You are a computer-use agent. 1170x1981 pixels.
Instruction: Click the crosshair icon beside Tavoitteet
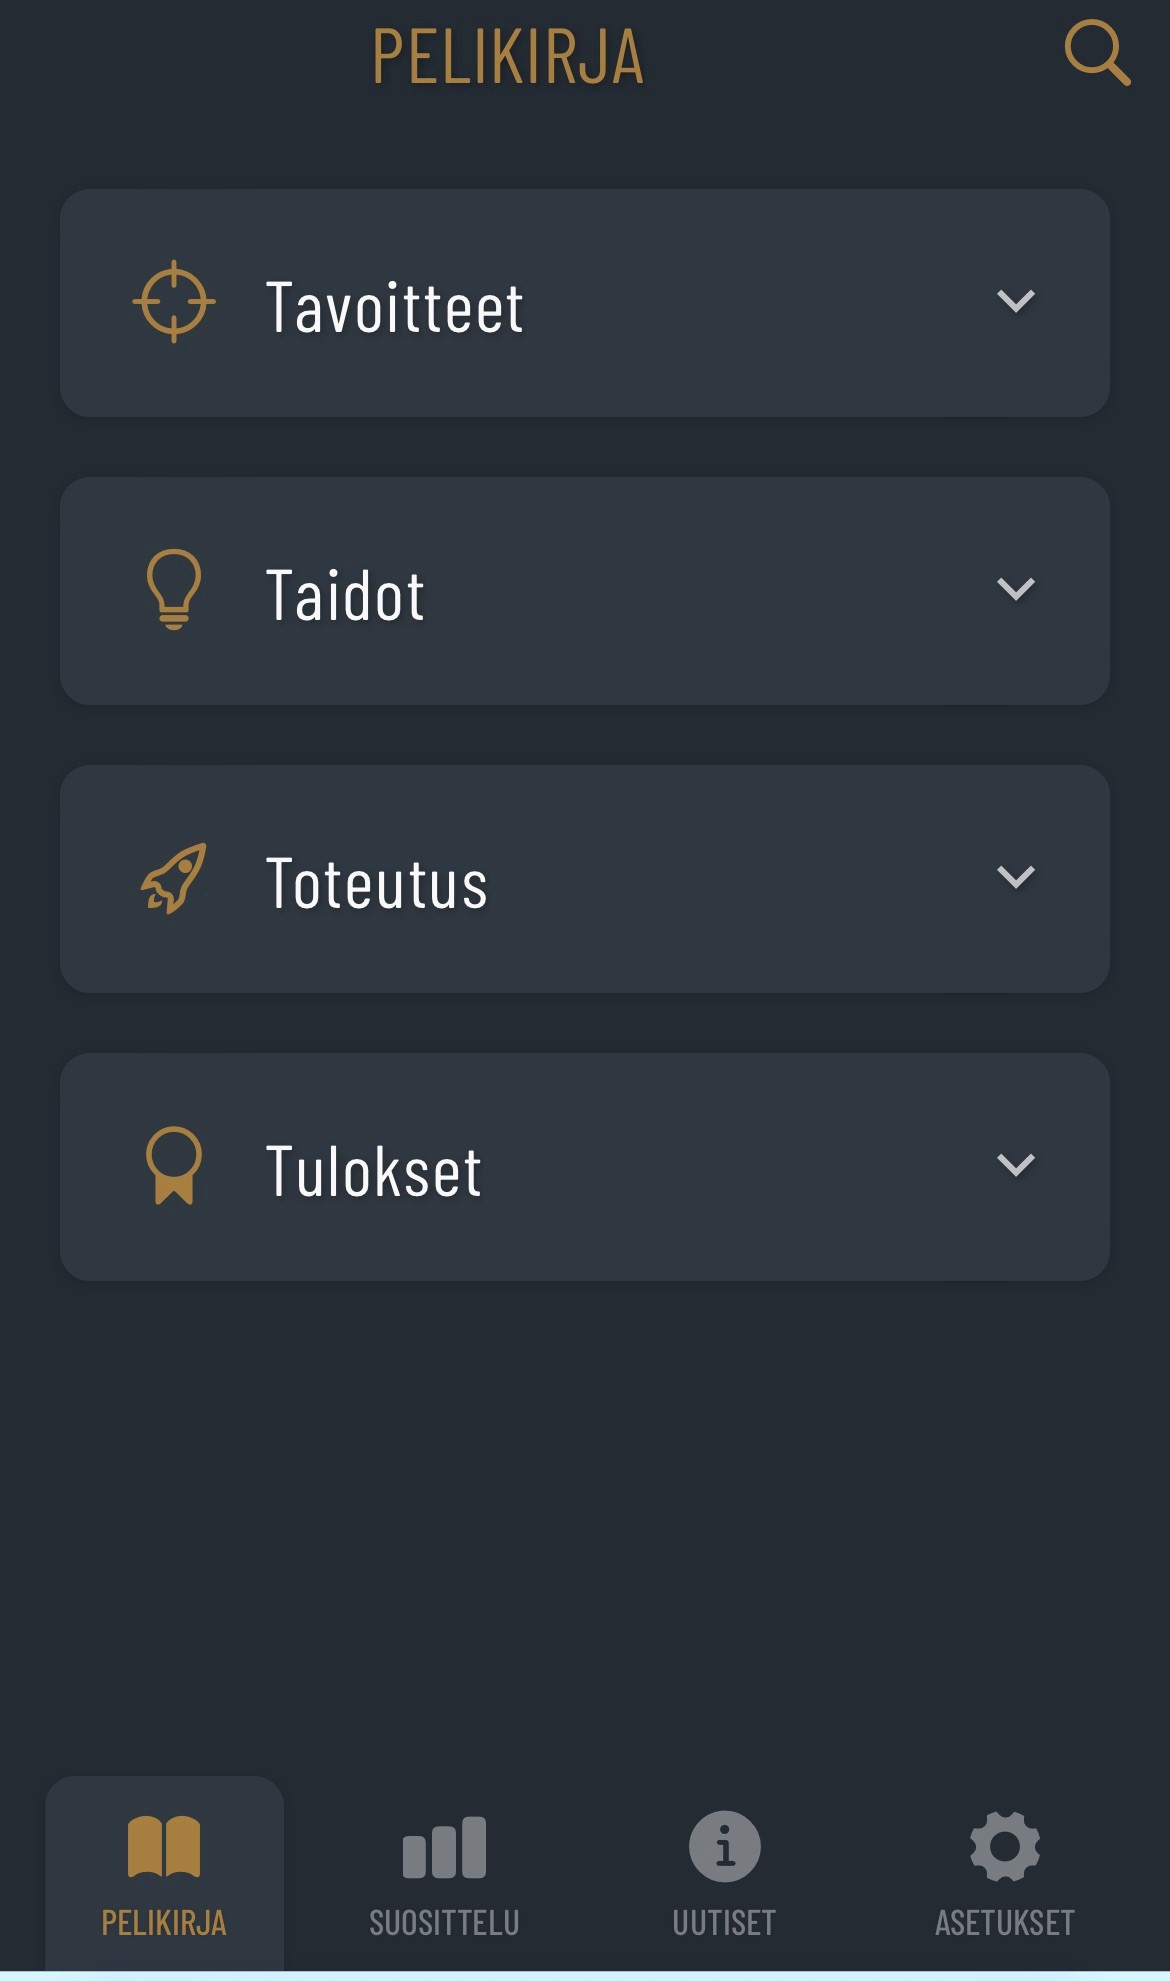pos(174,301)
